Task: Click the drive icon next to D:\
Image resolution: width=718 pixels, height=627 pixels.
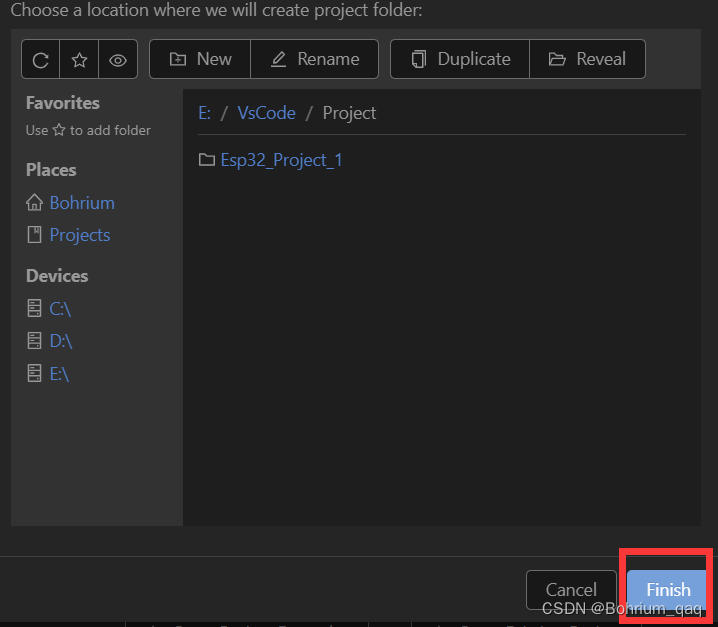Action: (x=34, y=340)
